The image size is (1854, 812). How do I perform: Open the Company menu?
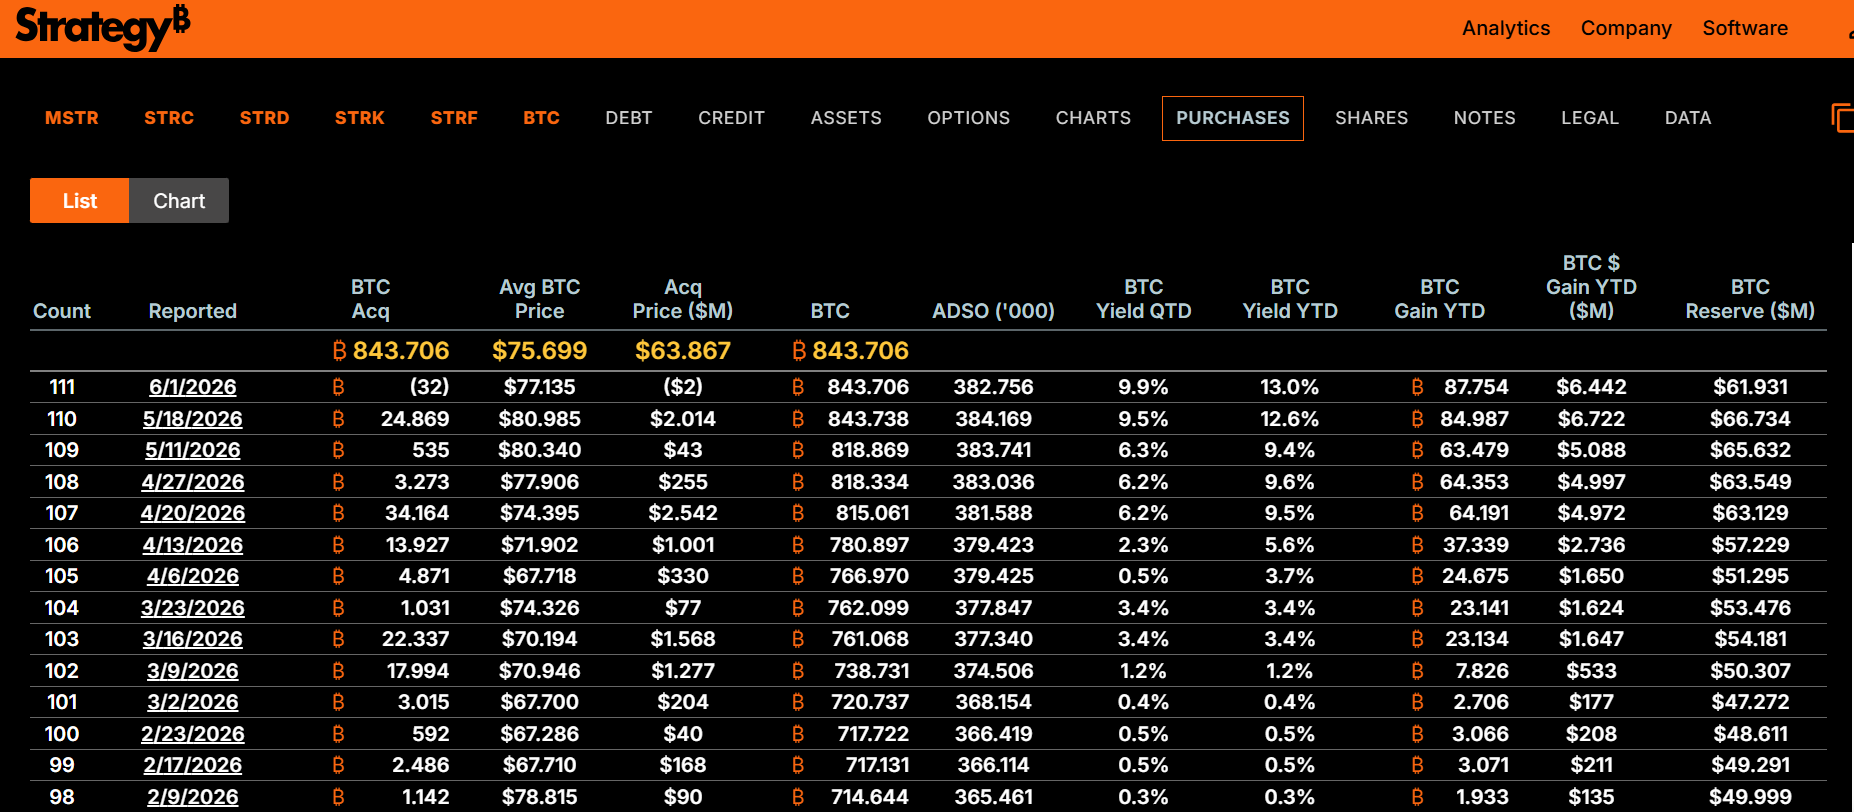[1626, 28]
